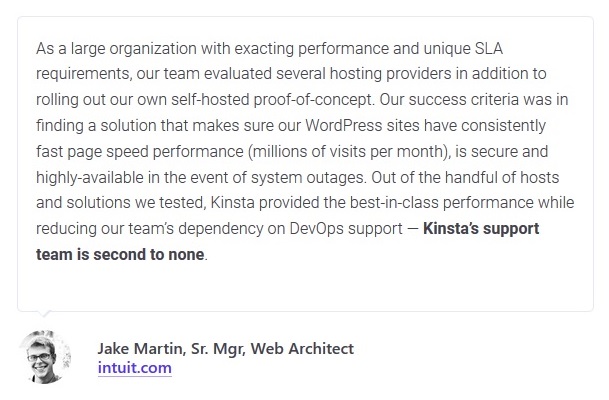
Task: Click "Kinsta" before "provided the best-in-class"
Action: (x=232, y=202)
